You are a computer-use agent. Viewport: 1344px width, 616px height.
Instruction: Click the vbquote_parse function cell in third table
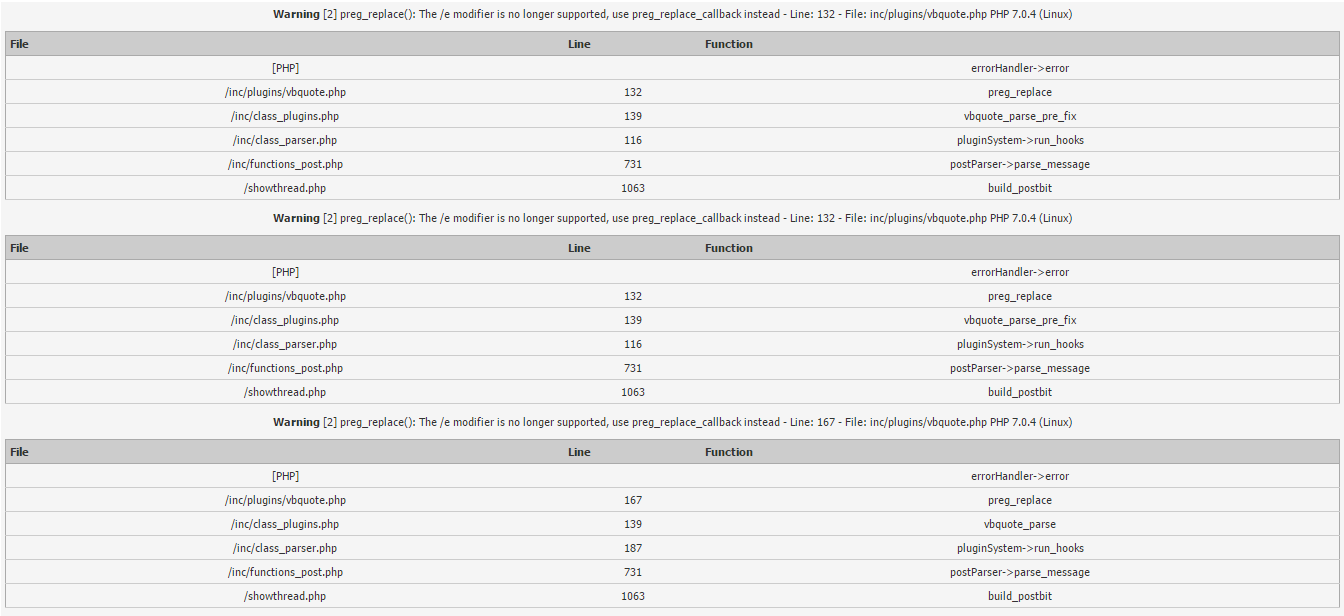click(1019, 524)
